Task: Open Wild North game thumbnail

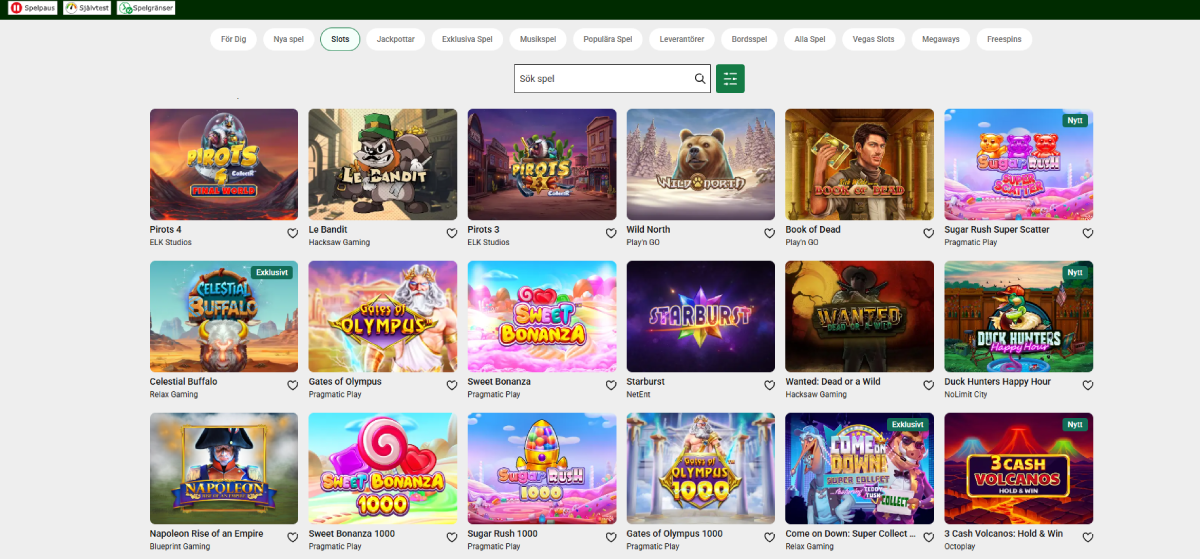Action: 701,164
